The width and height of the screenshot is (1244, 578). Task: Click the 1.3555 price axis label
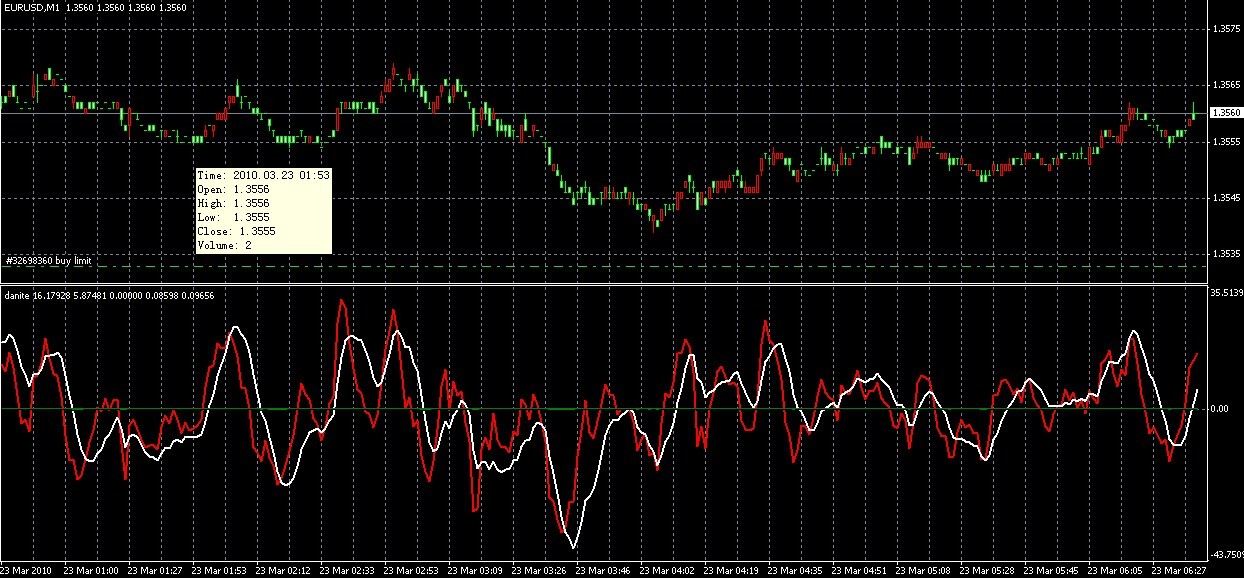pos(1226,142)
